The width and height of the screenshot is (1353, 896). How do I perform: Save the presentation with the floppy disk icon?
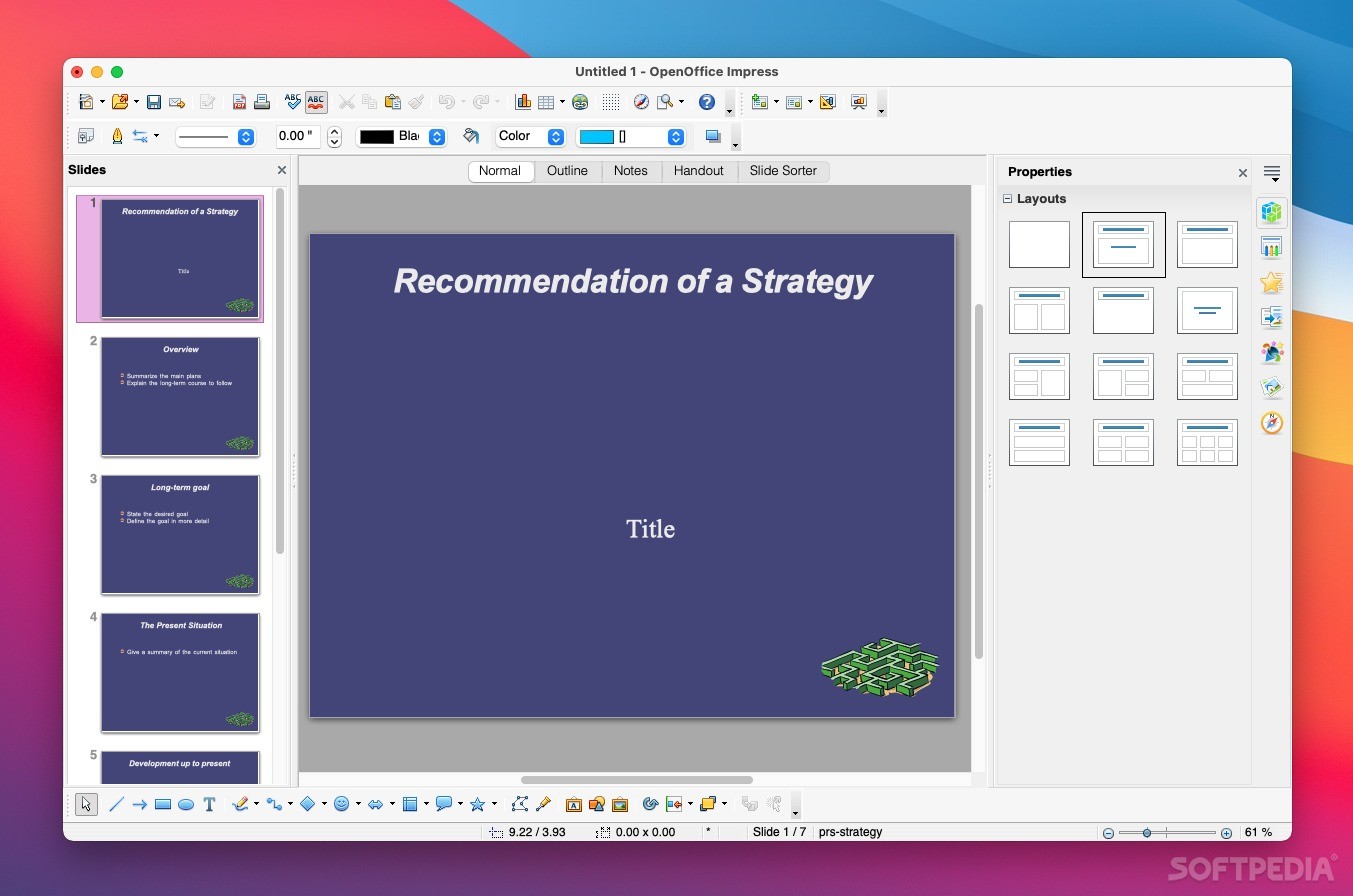(154, 102)
